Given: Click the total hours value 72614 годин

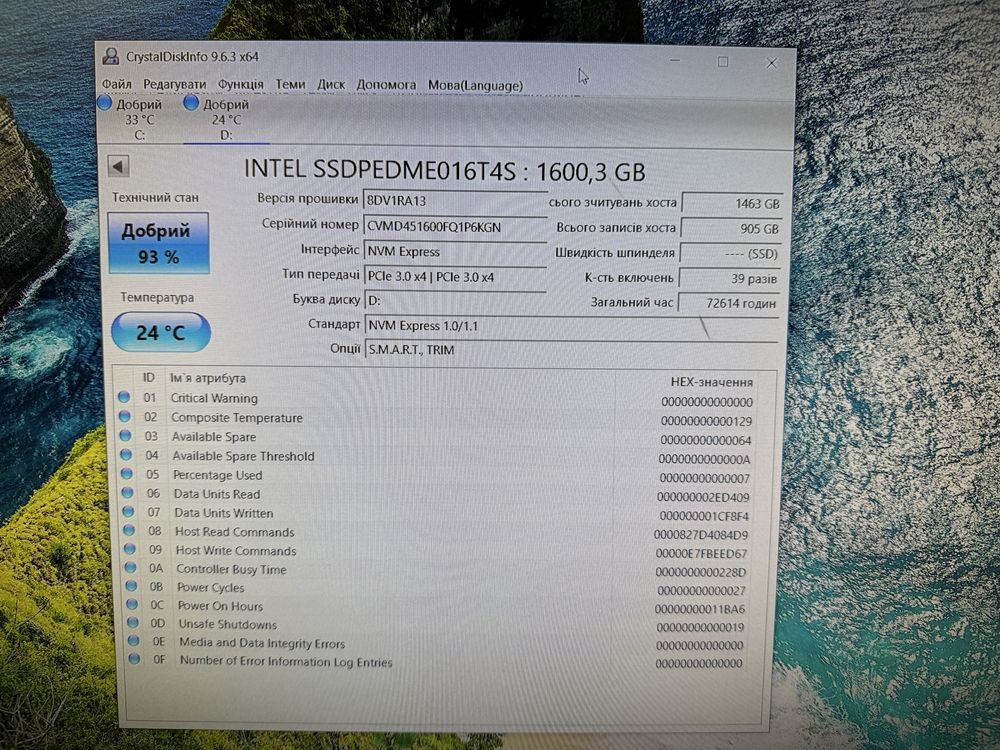Looking at the screenshot, I should 730,303.
